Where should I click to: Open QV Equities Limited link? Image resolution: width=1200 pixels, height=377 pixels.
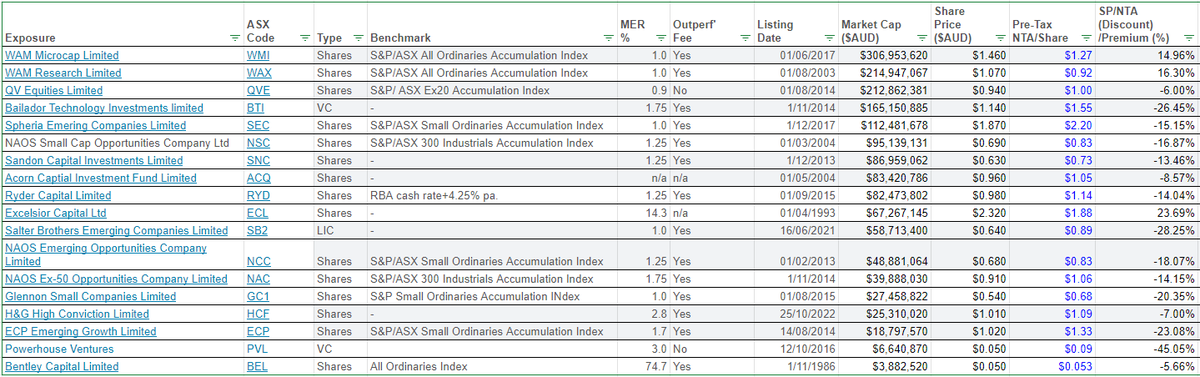pos(54,90)
